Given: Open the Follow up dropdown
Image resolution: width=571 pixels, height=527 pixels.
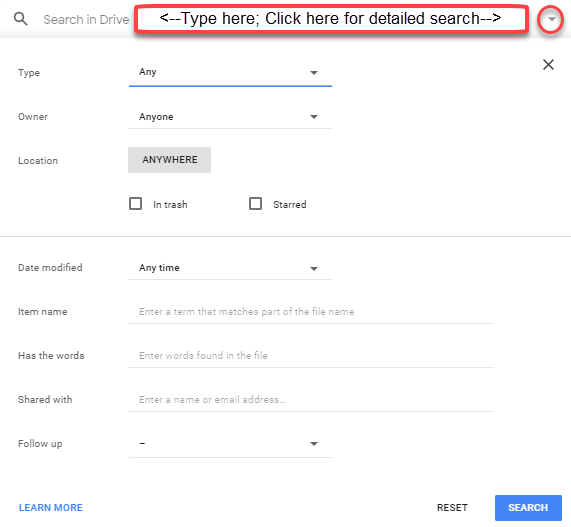Looking at the screenshot, I should pyautogui.click(x=230, y=444).
